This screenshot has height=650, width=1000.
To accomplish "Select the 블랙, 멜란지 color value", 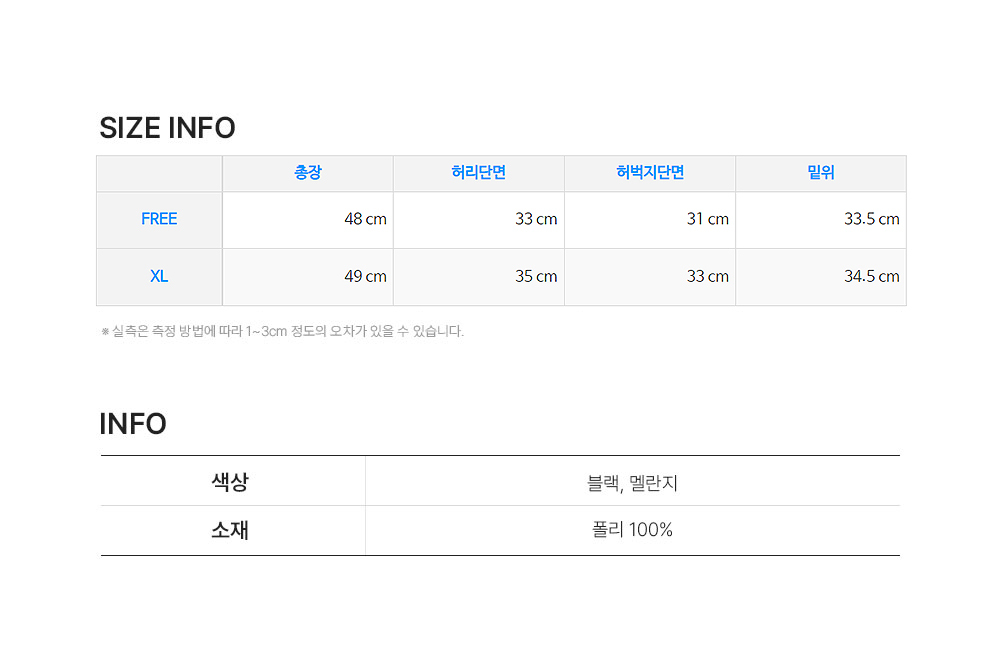I will click(x=632, y=483).
